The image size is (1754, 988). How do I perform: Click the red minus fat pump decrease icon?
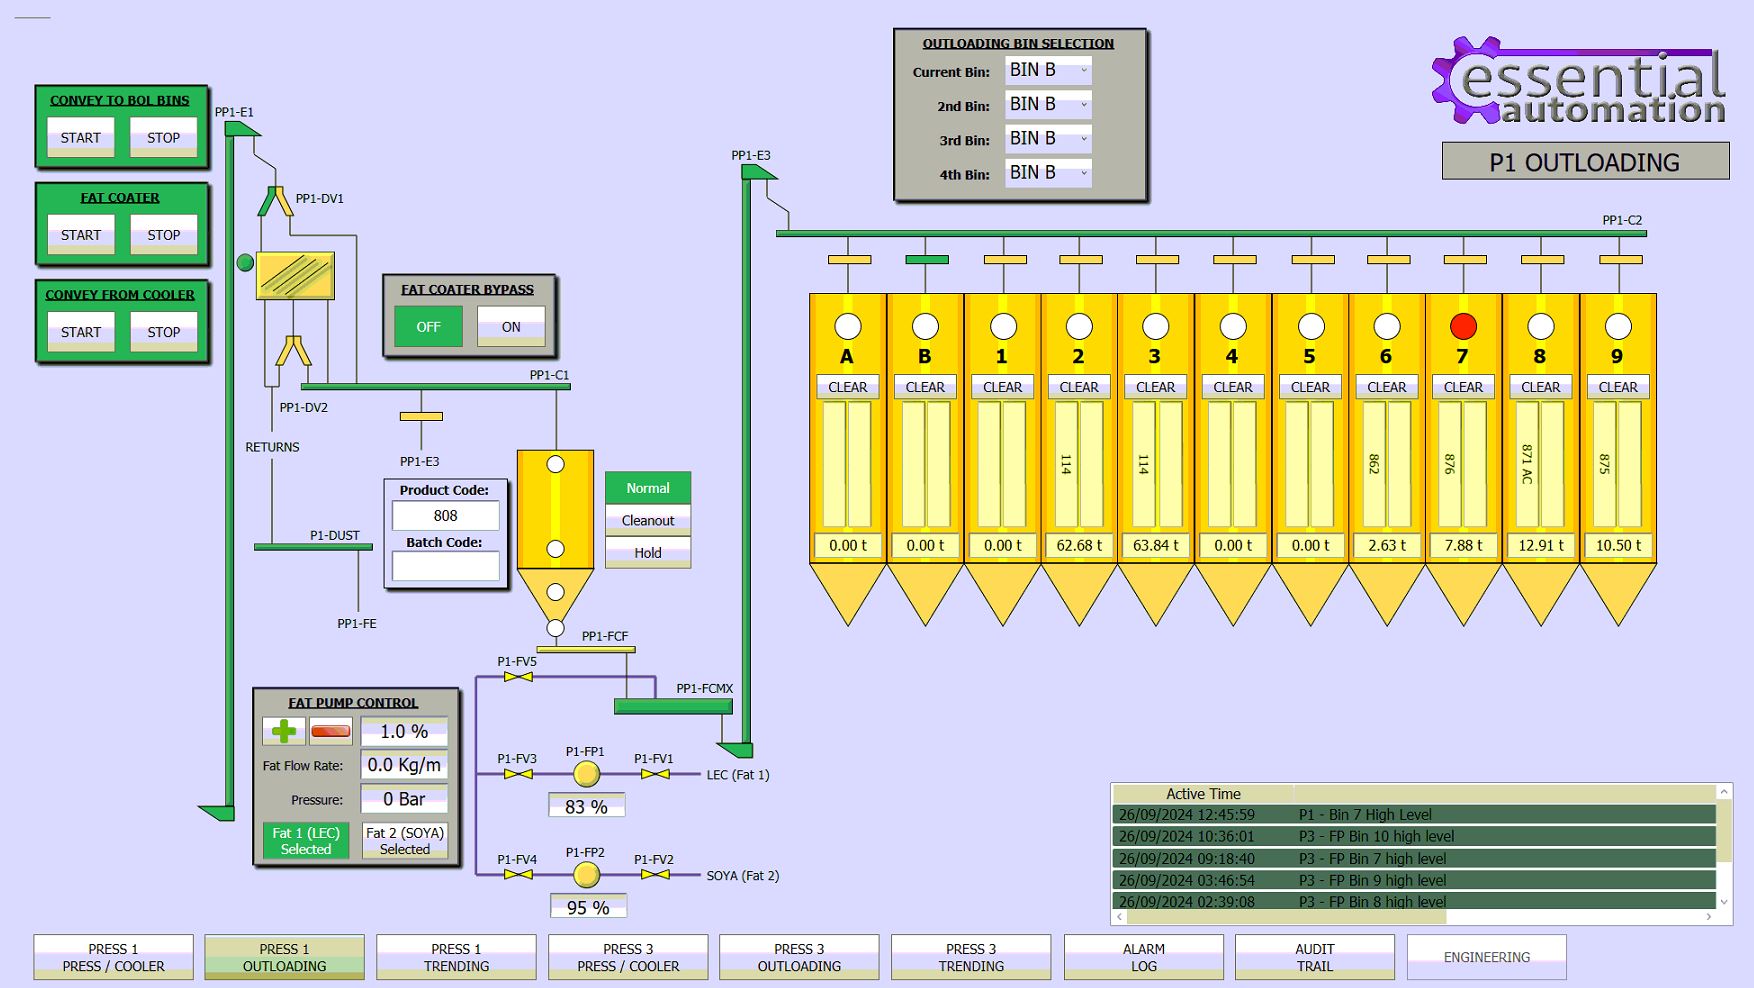point(331,731)
